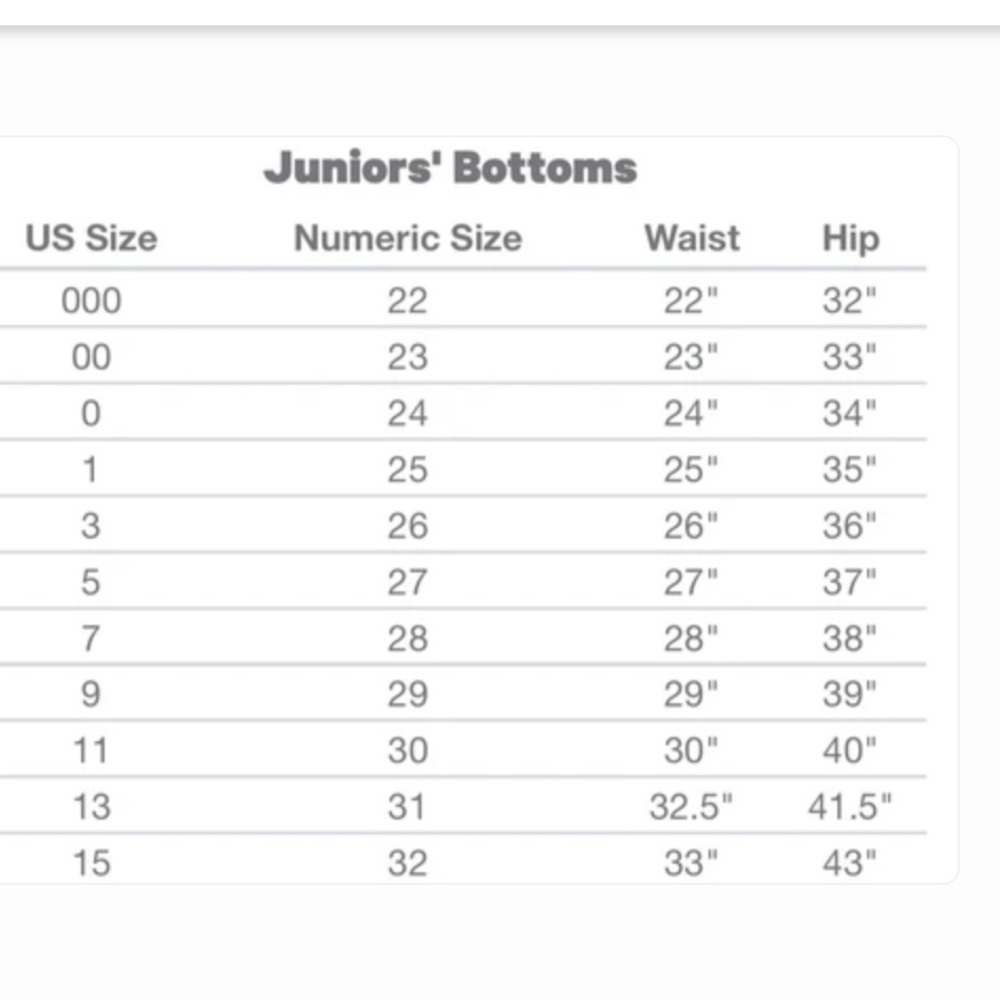1000x1000 pixels.
Task: Click the Waist column header
Action: pyautogui.click(x=692, y=238)
